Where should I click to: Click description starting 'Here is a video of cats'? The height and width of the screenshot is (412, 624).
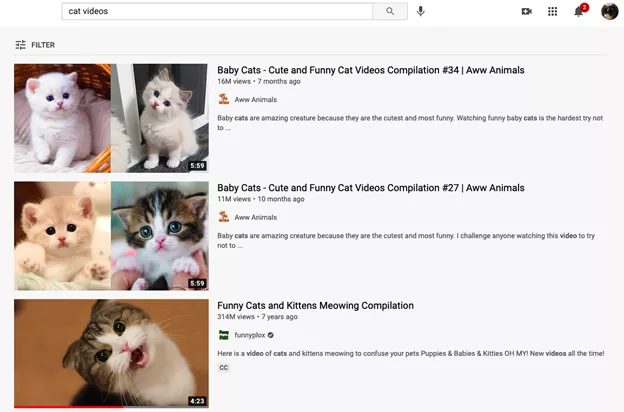click(411, 353)
